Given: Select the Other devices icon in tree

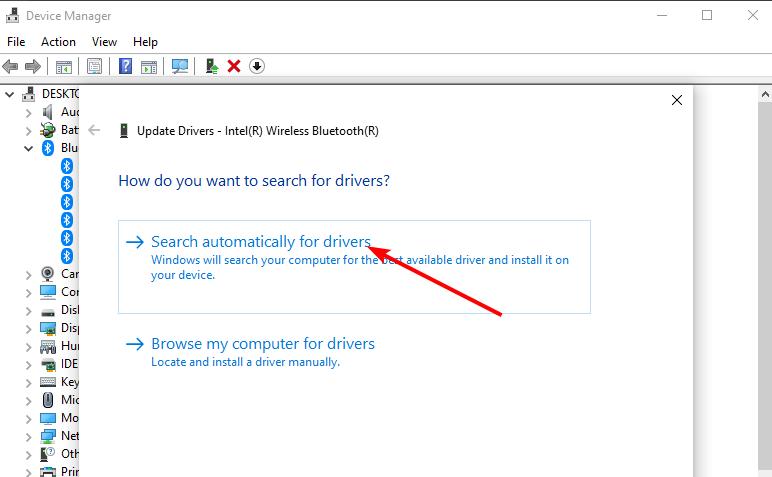Looking at the screenshot, I should click(48, 454).
